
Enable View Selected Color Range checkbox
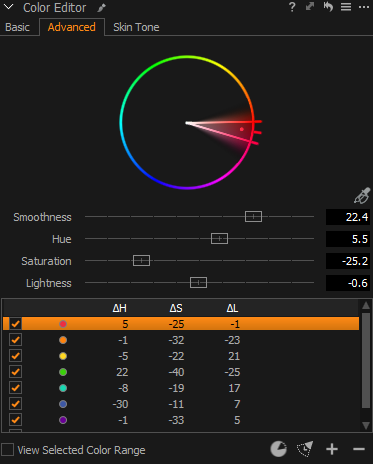click(7, 449)
